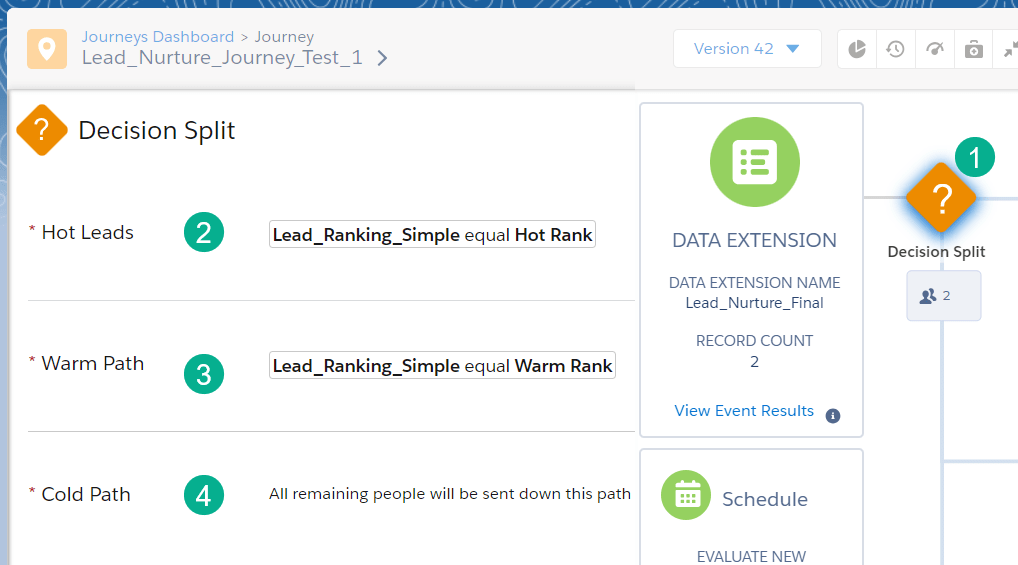This screenshot has width=1018, height=565.
Task: Open the journey history clock icon
Action: pos(896,49)
